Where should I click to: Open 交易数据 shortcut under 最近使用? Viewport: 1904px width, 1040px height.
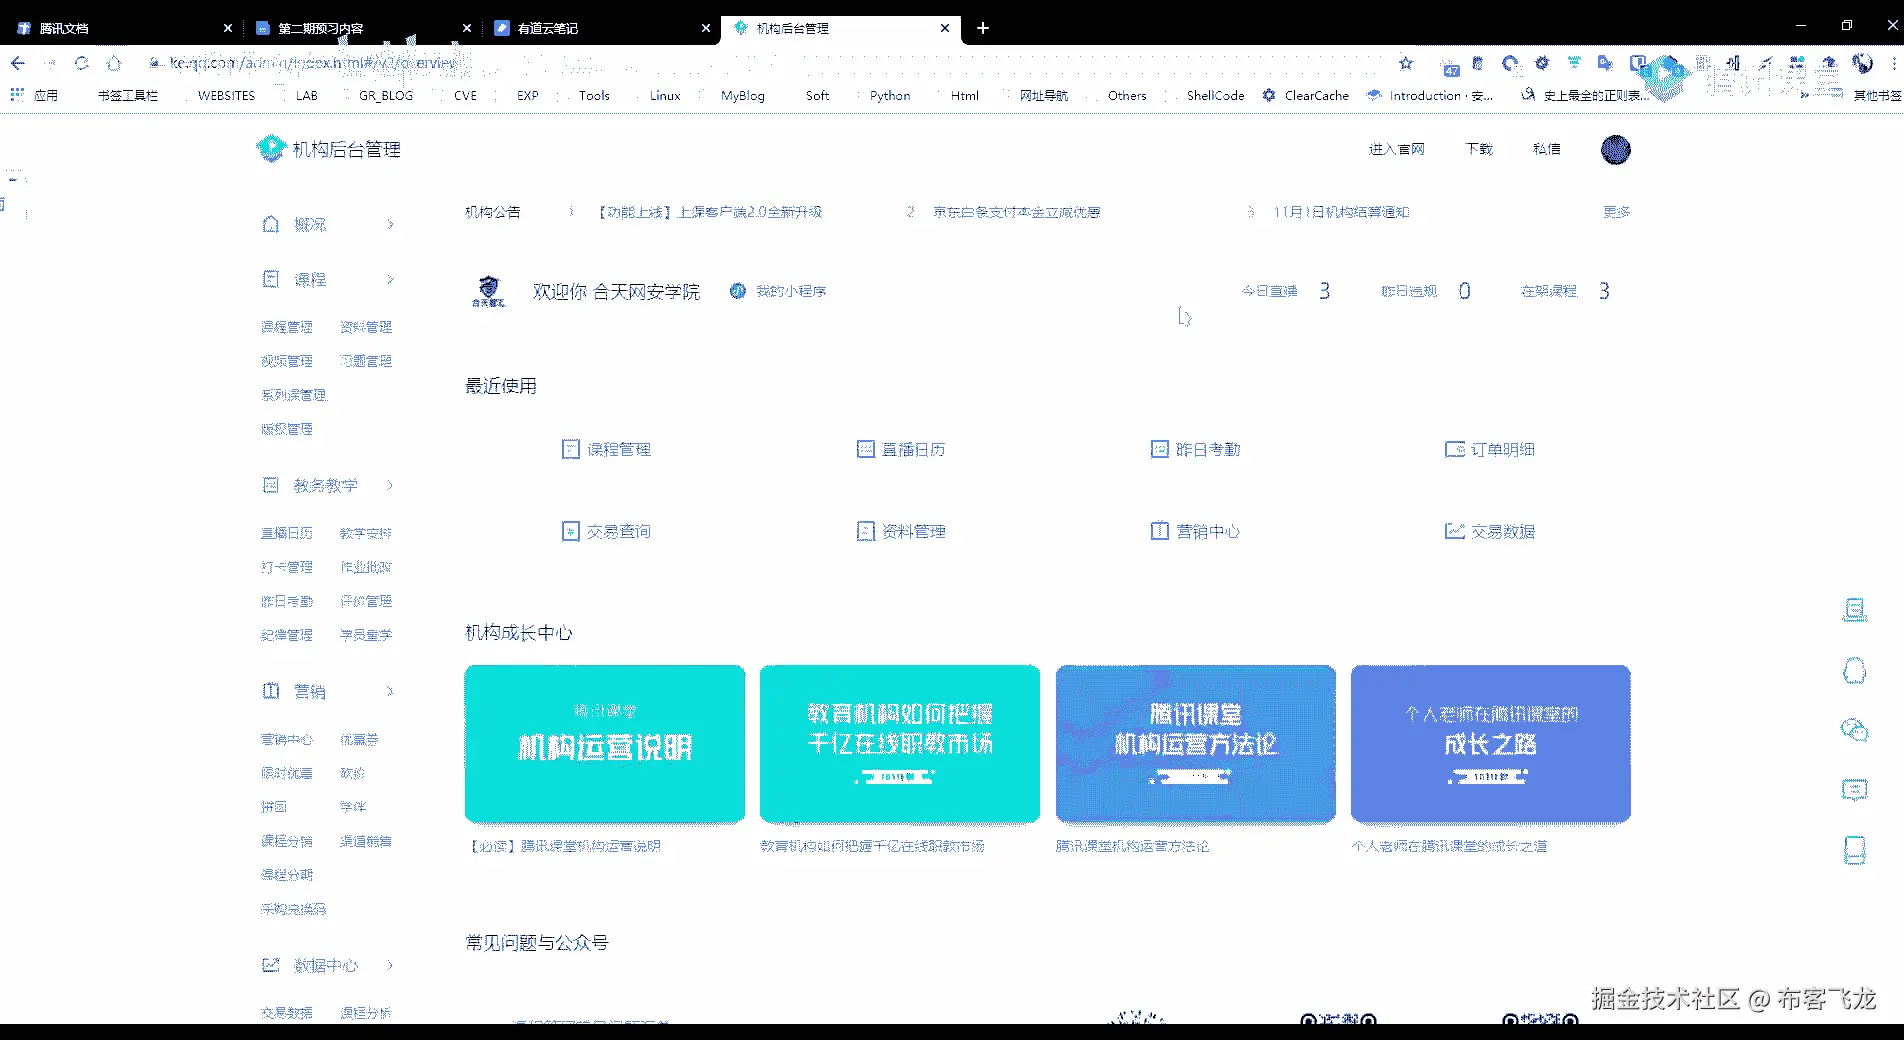1490,531
